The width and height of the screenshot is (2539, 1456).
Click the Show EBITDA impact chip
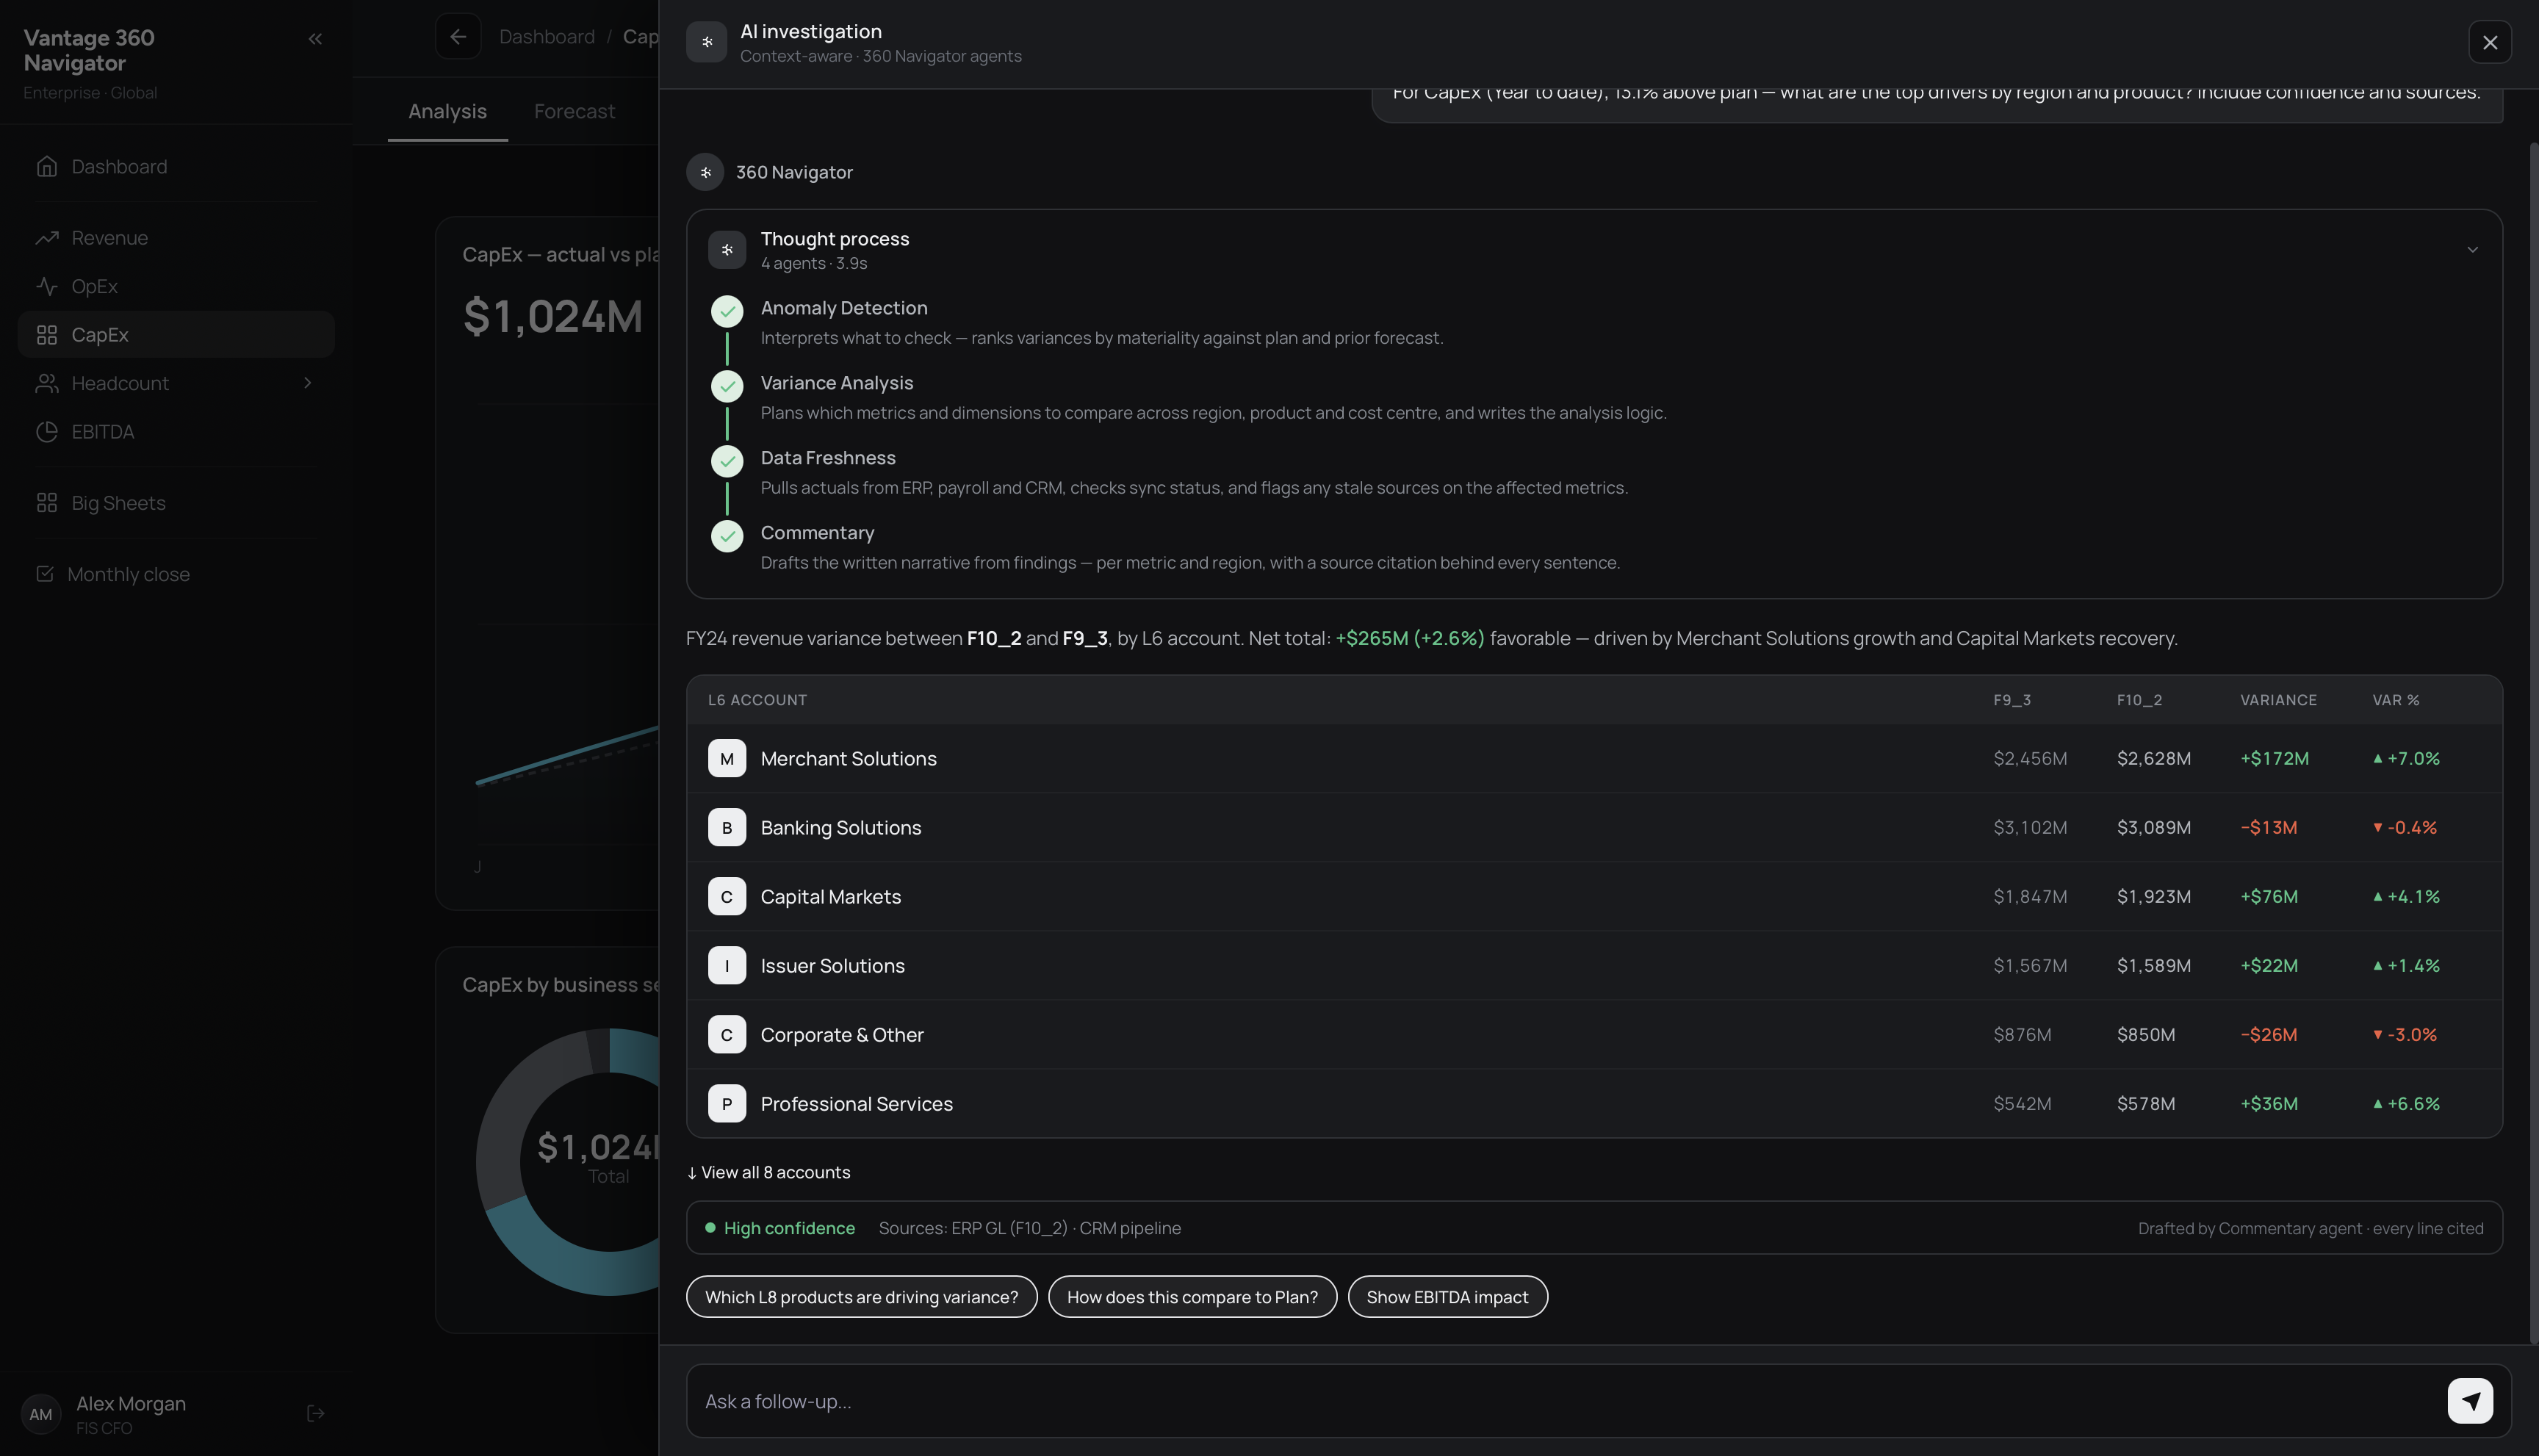tap(1447, 1297)
